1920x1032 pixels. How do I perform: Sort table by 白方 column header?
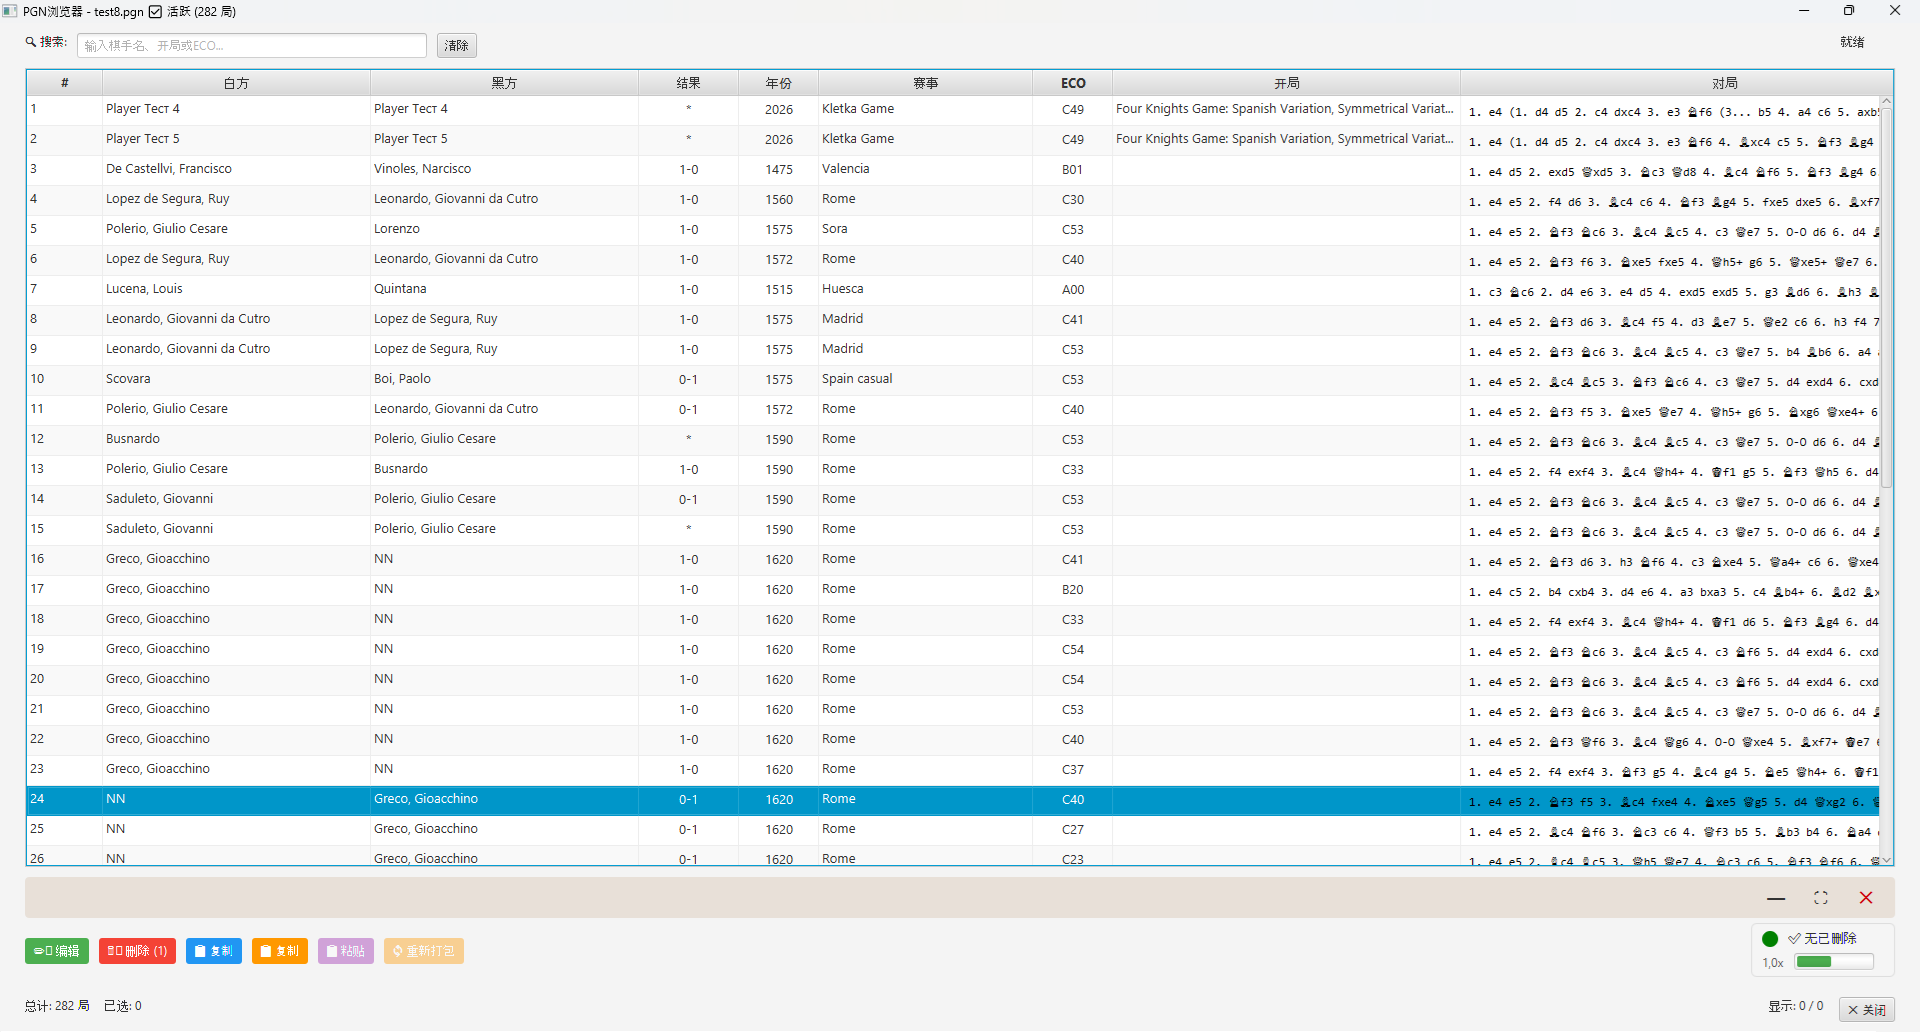(x=237, y=83)
